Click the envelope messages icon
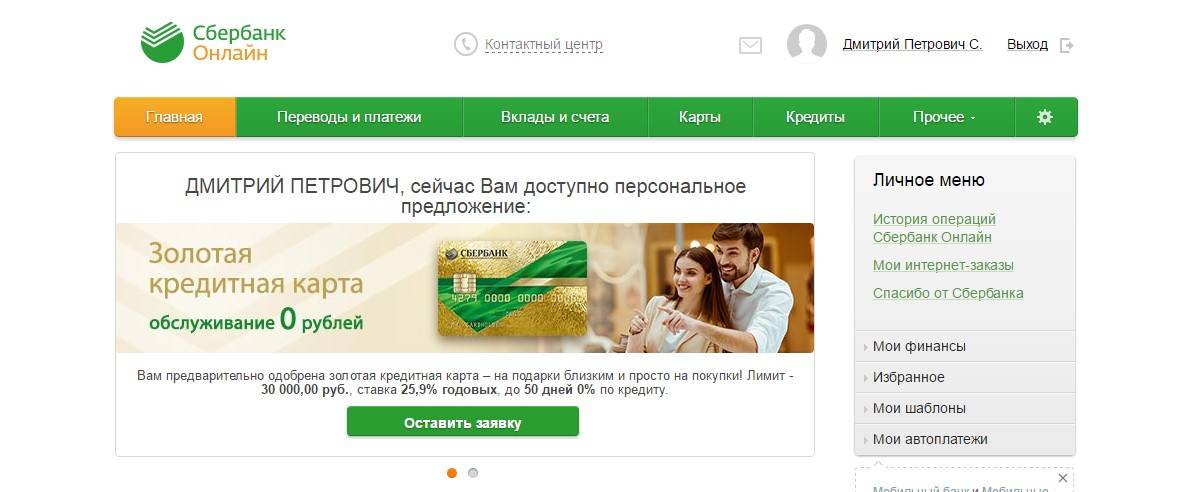This screenshot has height=492, width=1182. coord(750,45)
